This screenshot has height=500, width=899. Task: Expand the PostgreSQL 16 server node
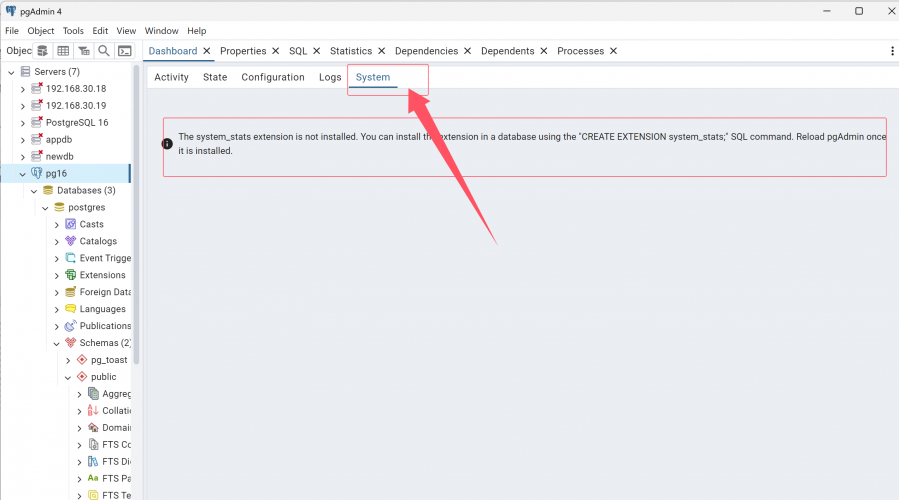coord(22,123)
